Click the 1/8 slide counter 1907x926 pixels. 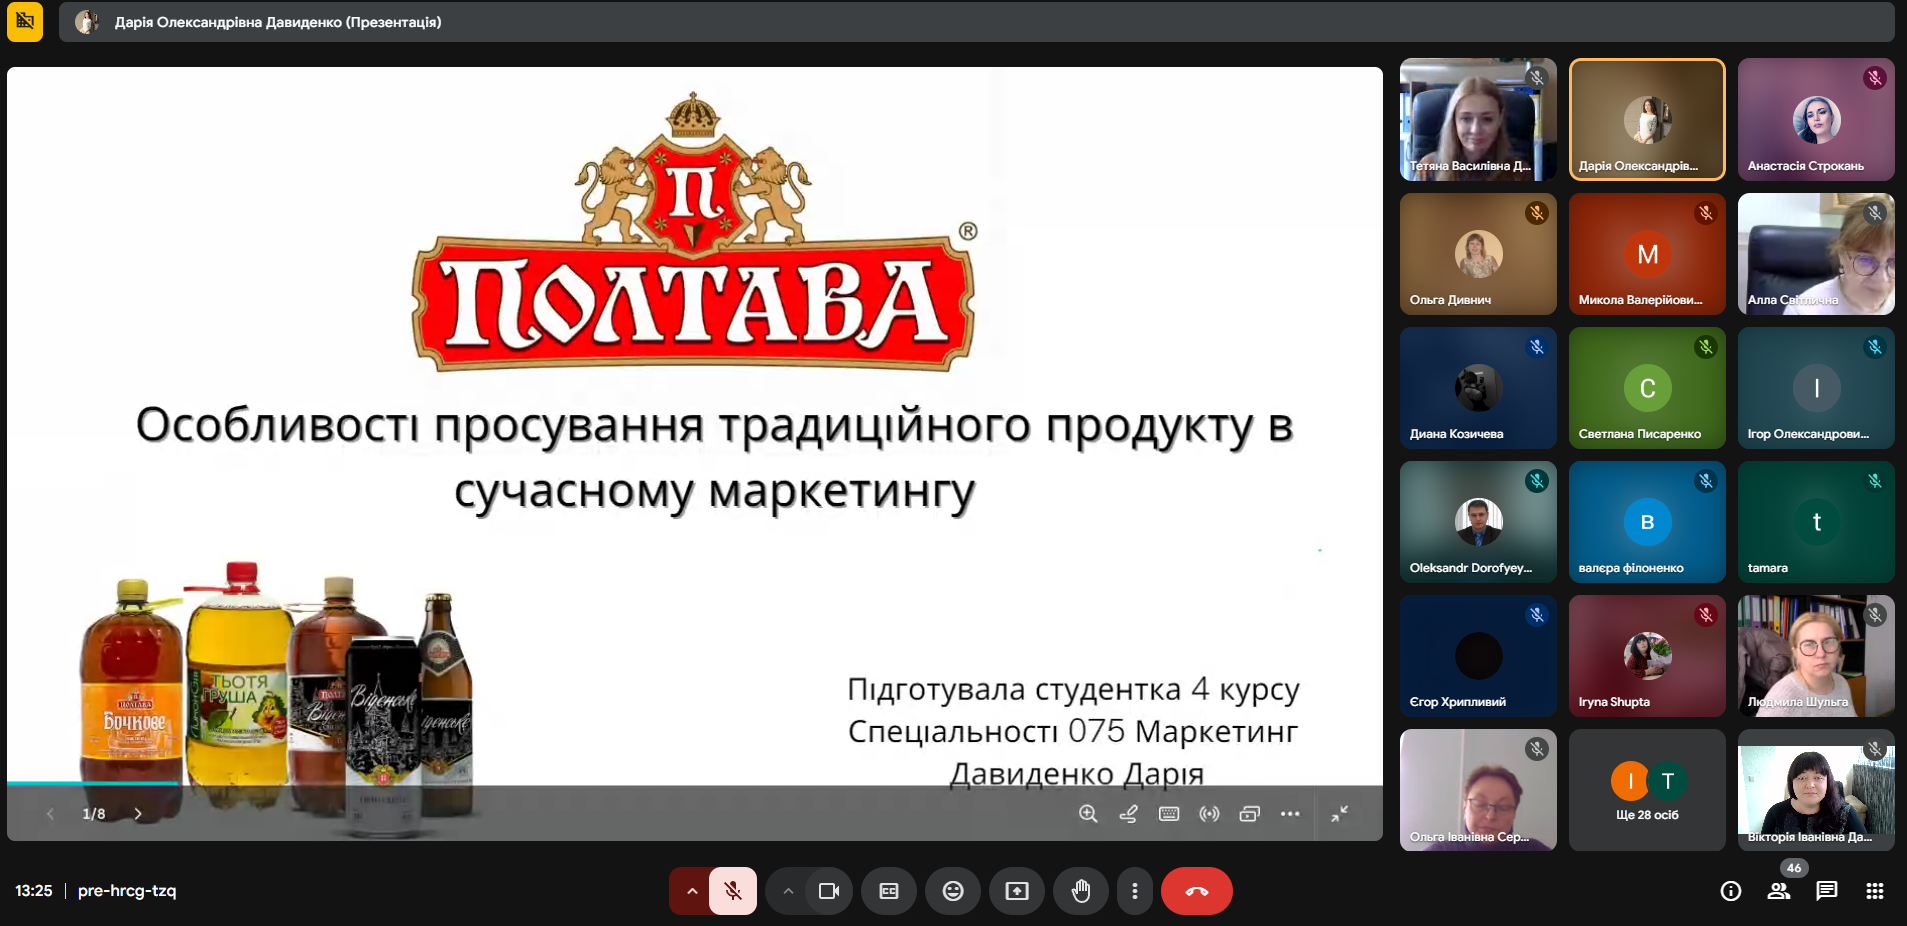(94, 814)
